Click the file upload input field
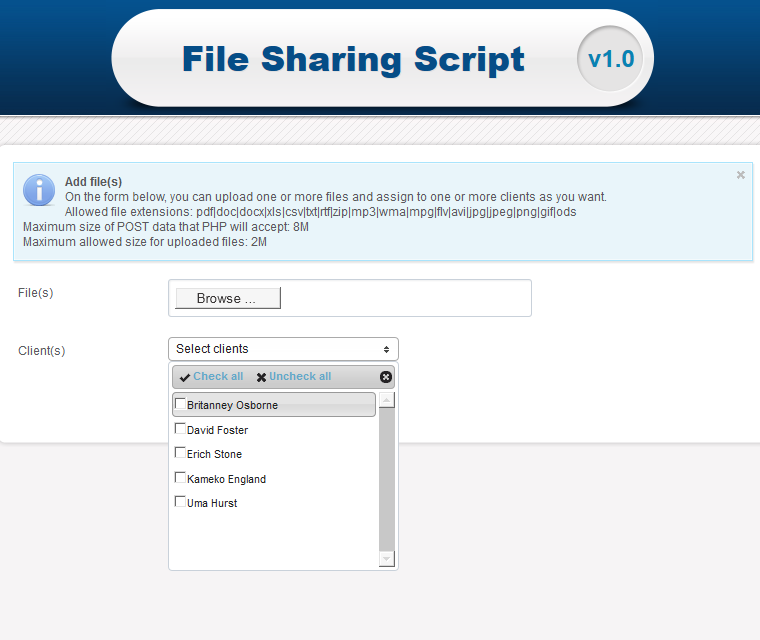 (349, 298)
